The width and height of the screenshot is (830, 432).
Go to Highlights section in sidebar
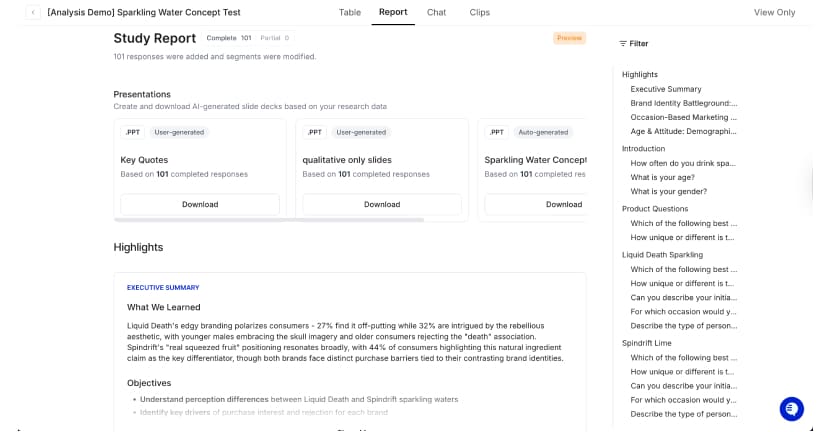pyautogui.click(x=640, y=75)
